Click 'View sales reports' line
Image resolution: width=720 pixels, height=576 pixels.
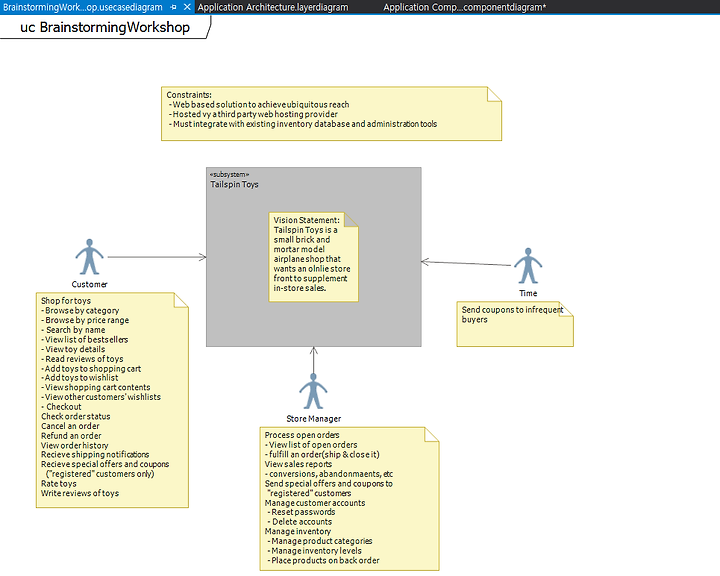(x=298, y=464)
